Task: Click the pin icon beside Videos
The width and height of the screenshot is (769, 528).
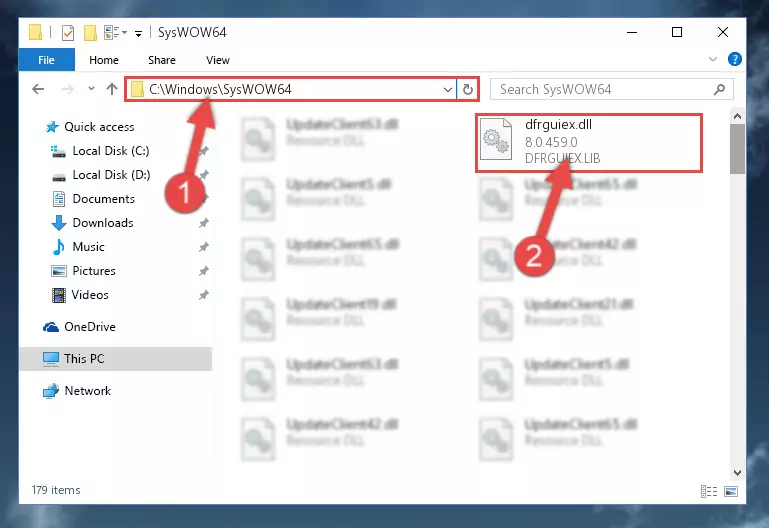Action: (x=204, y=295)
